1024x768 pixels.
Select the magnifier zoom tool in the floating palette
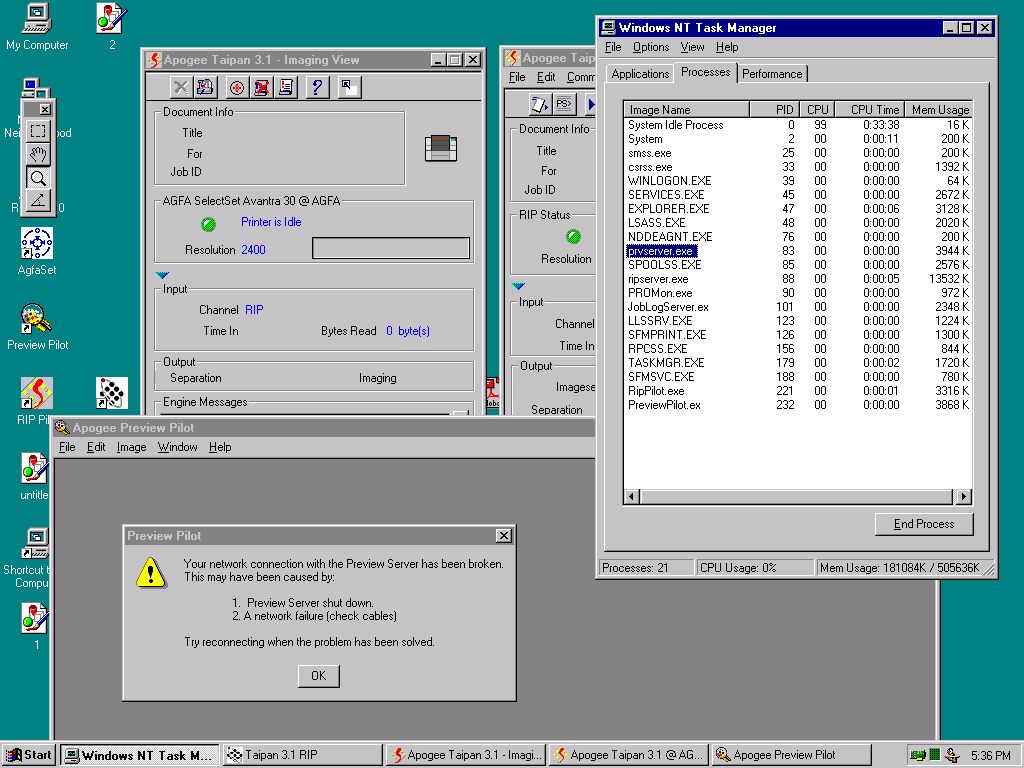click(x=38, y=178)
